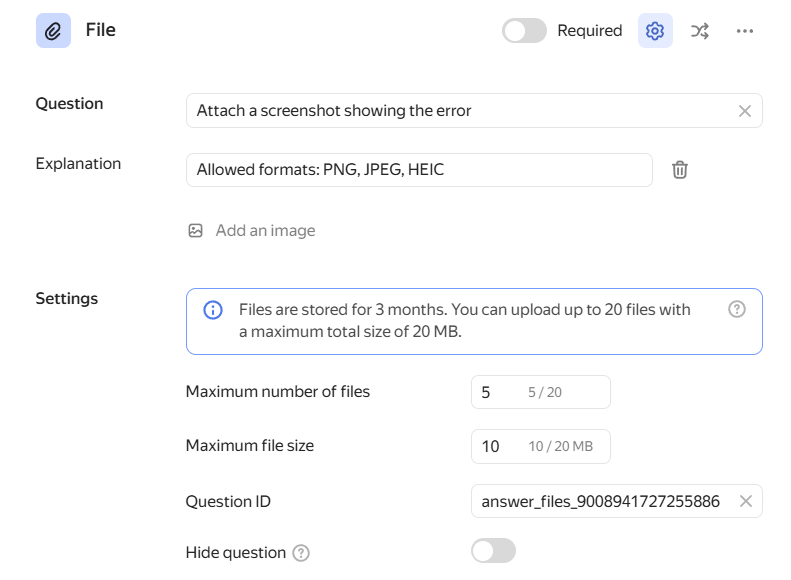Click the Explanation input field
The image size is (791, 580).
418,170
